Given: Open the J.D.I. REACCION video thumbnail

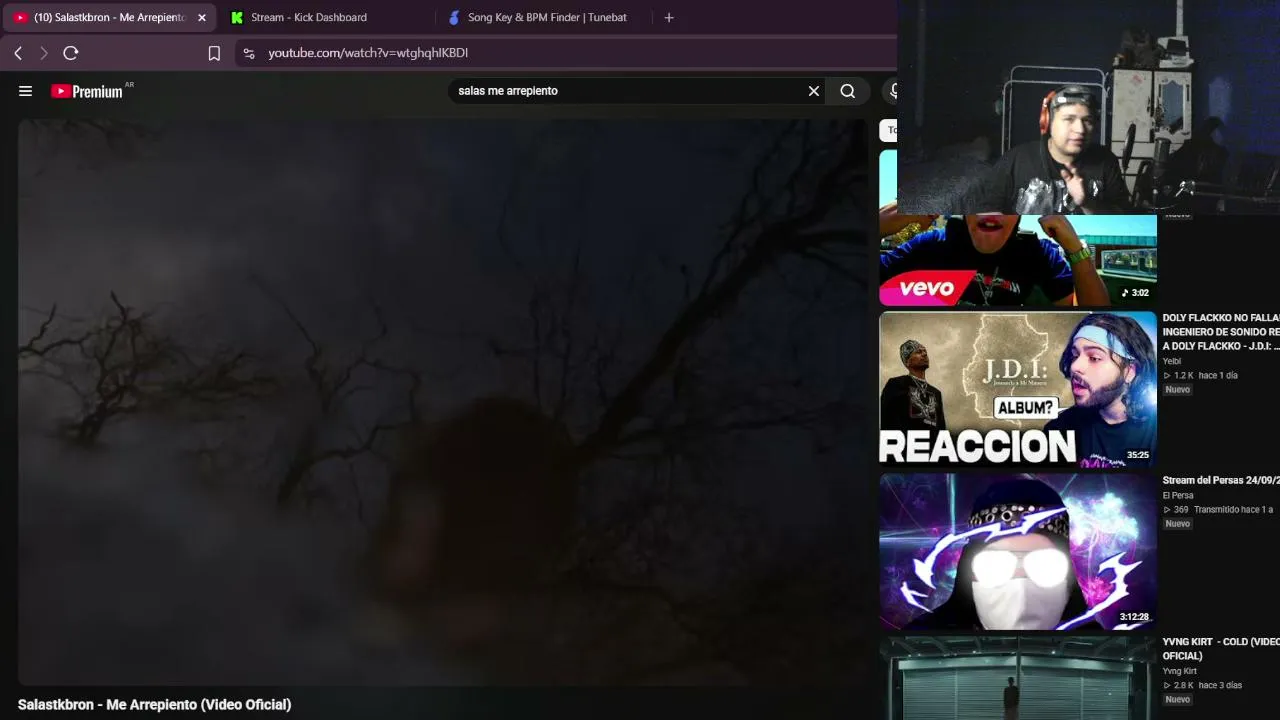Looking at the screenshot, I should pyautogui.click(x=1018, y=390).
